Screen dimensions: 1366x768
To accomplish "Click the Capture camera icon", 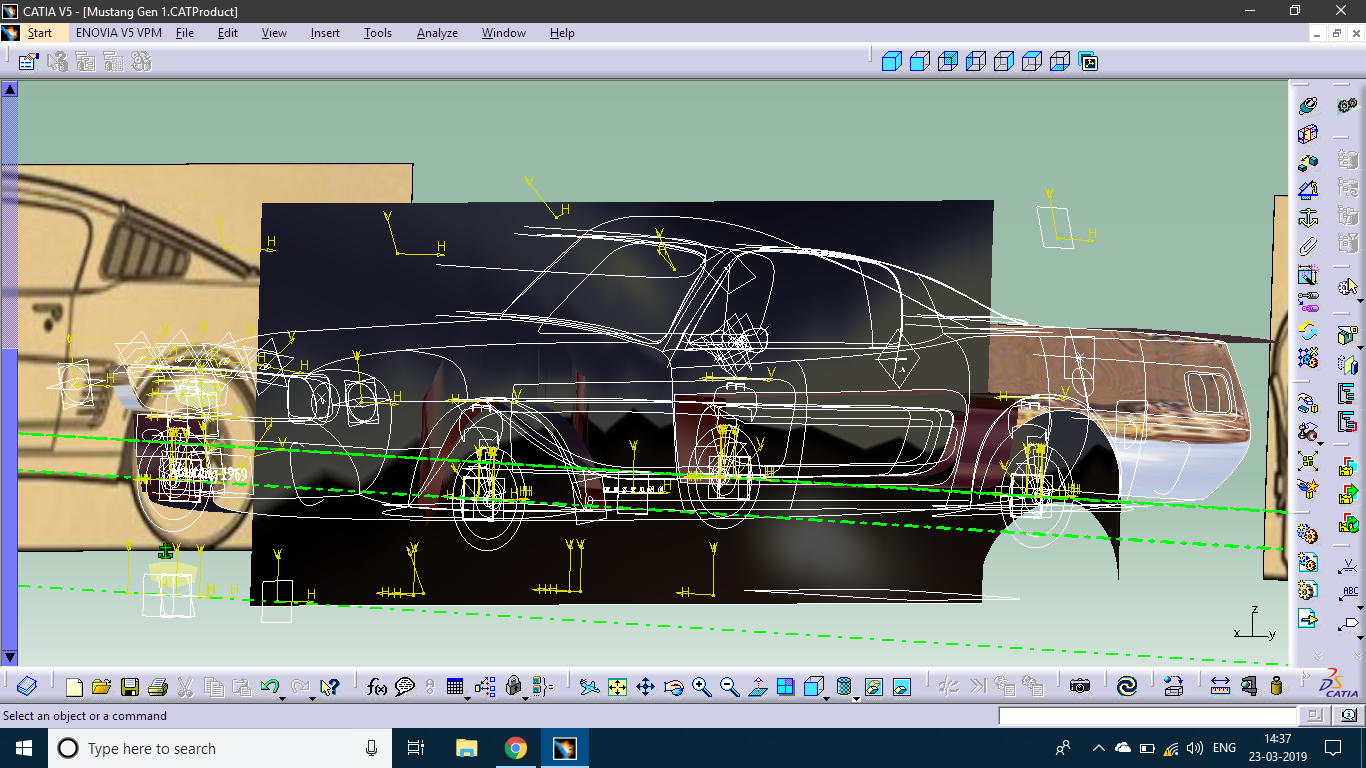I will point(1079,687).
